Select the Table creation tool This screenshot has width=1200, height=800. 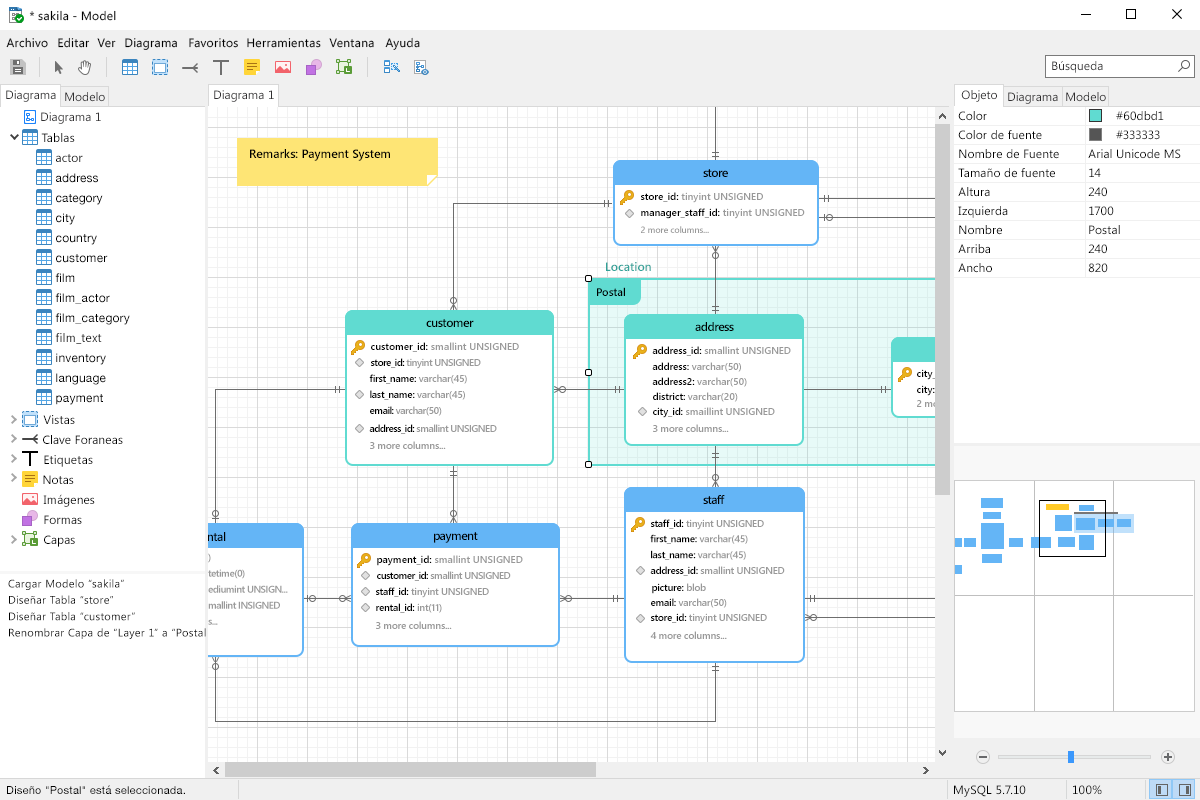[x=130, y=66]
